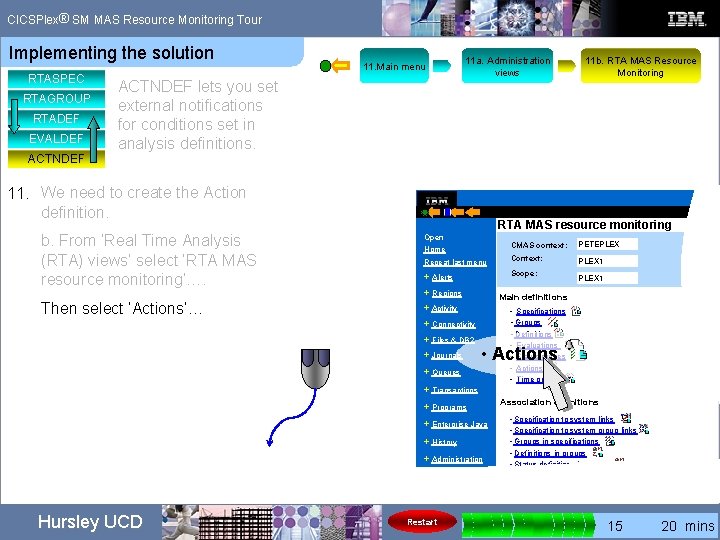Click the 'RTA MAS resource monitoring' heading

tap(584, 225)
